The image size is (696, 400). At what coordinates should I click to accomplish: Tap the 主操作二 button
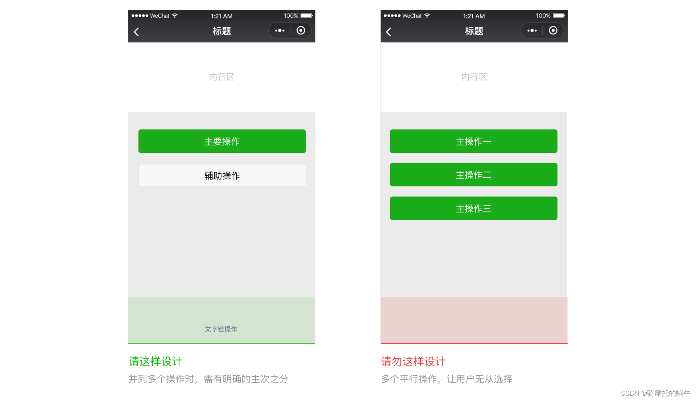click(473, 176)
